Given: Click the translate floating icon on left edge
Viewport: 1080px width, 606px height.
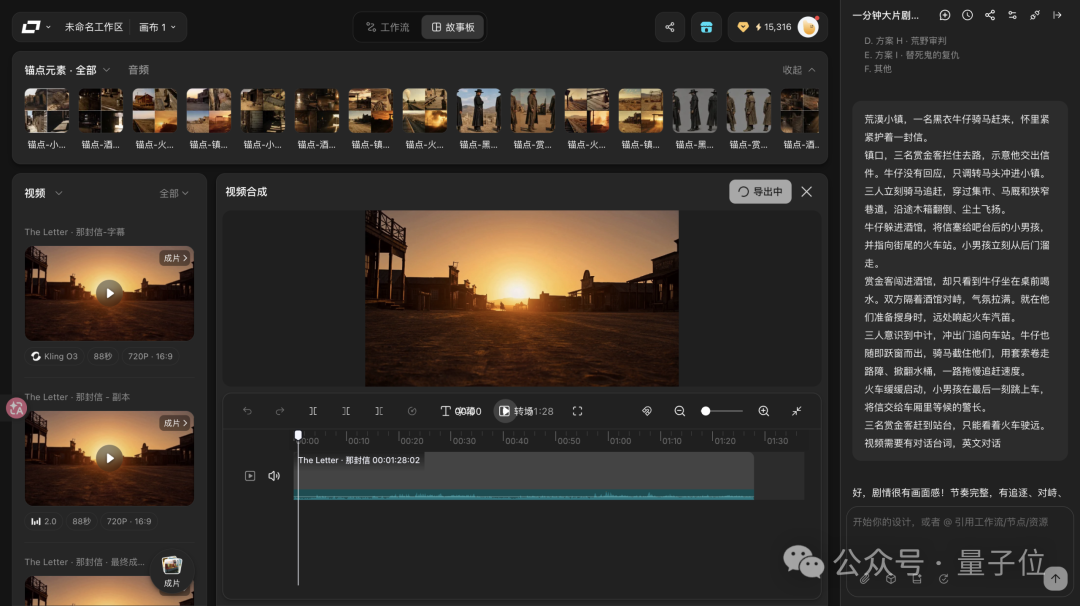Looking at the screenshot, I should pos(16,408).
